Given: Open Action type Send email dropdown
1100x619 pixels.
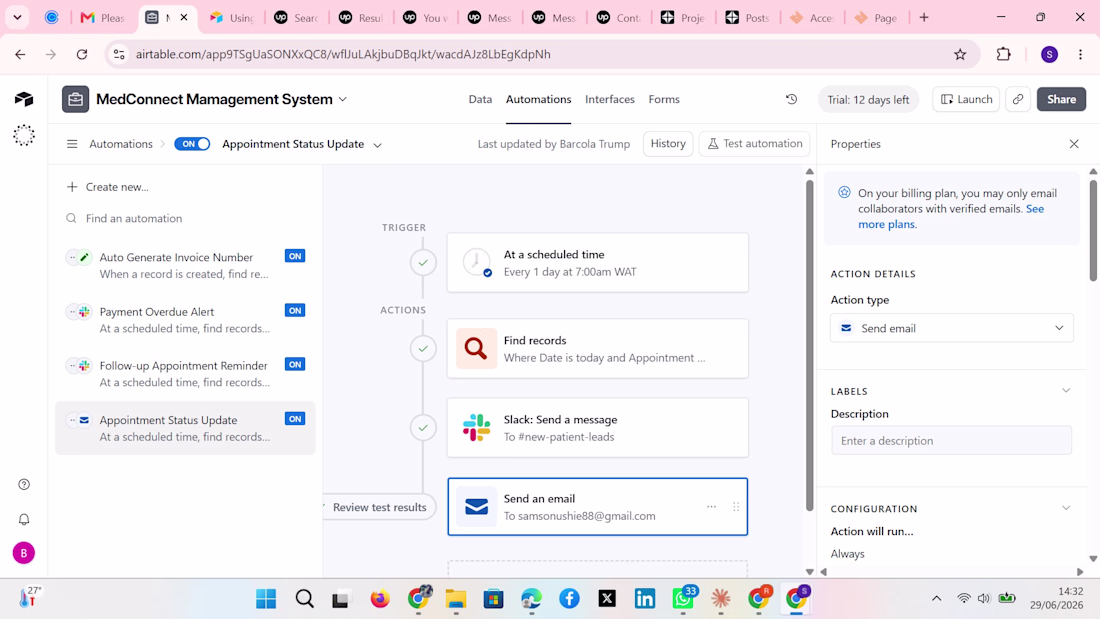Looking at the screenshot, I should (x=952, y=328).
